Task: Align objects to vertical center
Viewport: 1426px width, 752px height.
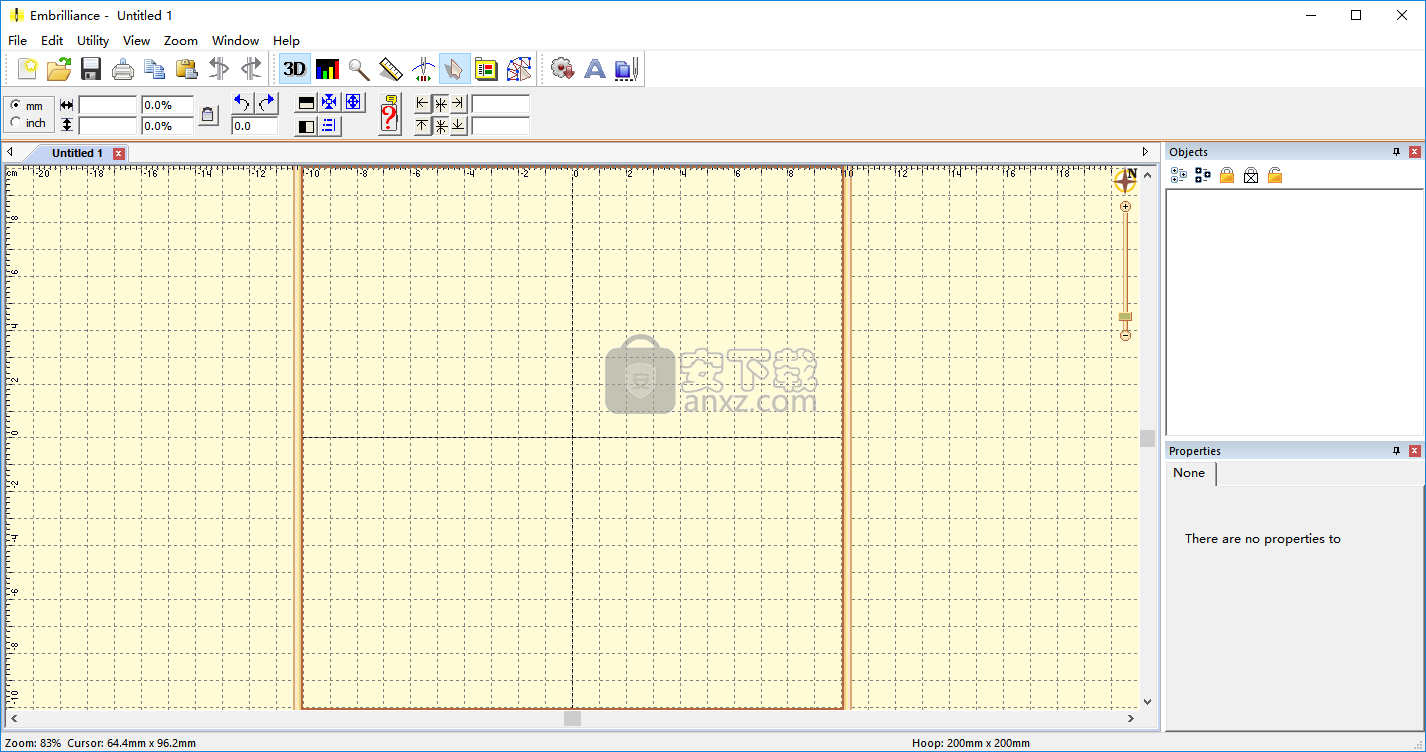Action: click(x=440, y=125)
